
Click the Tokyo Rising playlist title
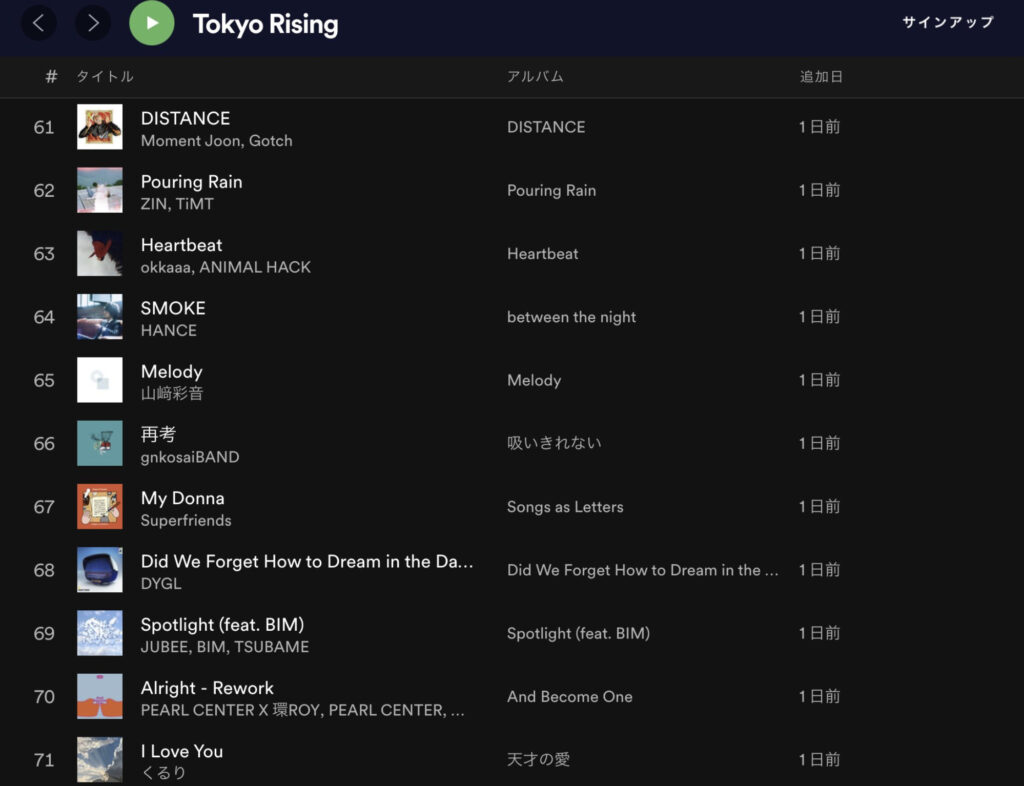coord(265,24)
